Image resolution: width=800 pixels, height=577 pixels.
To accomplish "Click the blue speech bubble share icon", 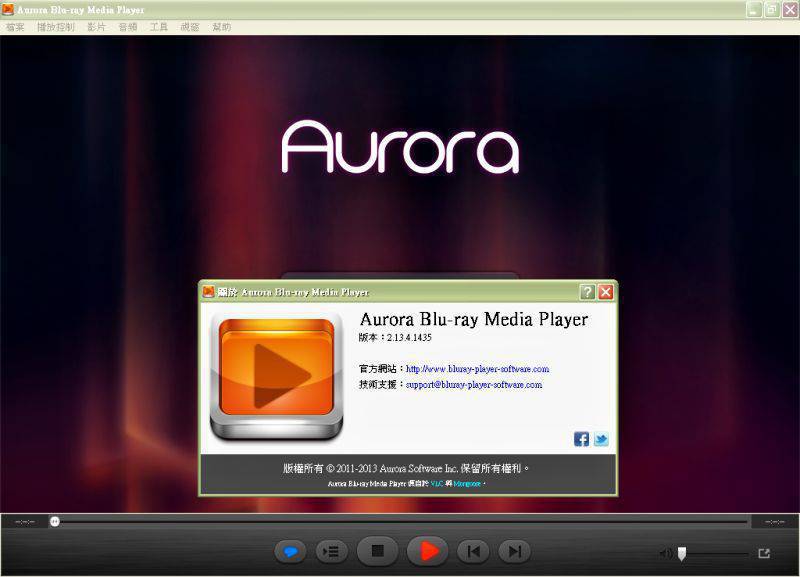I will click(x=290, y=551).
